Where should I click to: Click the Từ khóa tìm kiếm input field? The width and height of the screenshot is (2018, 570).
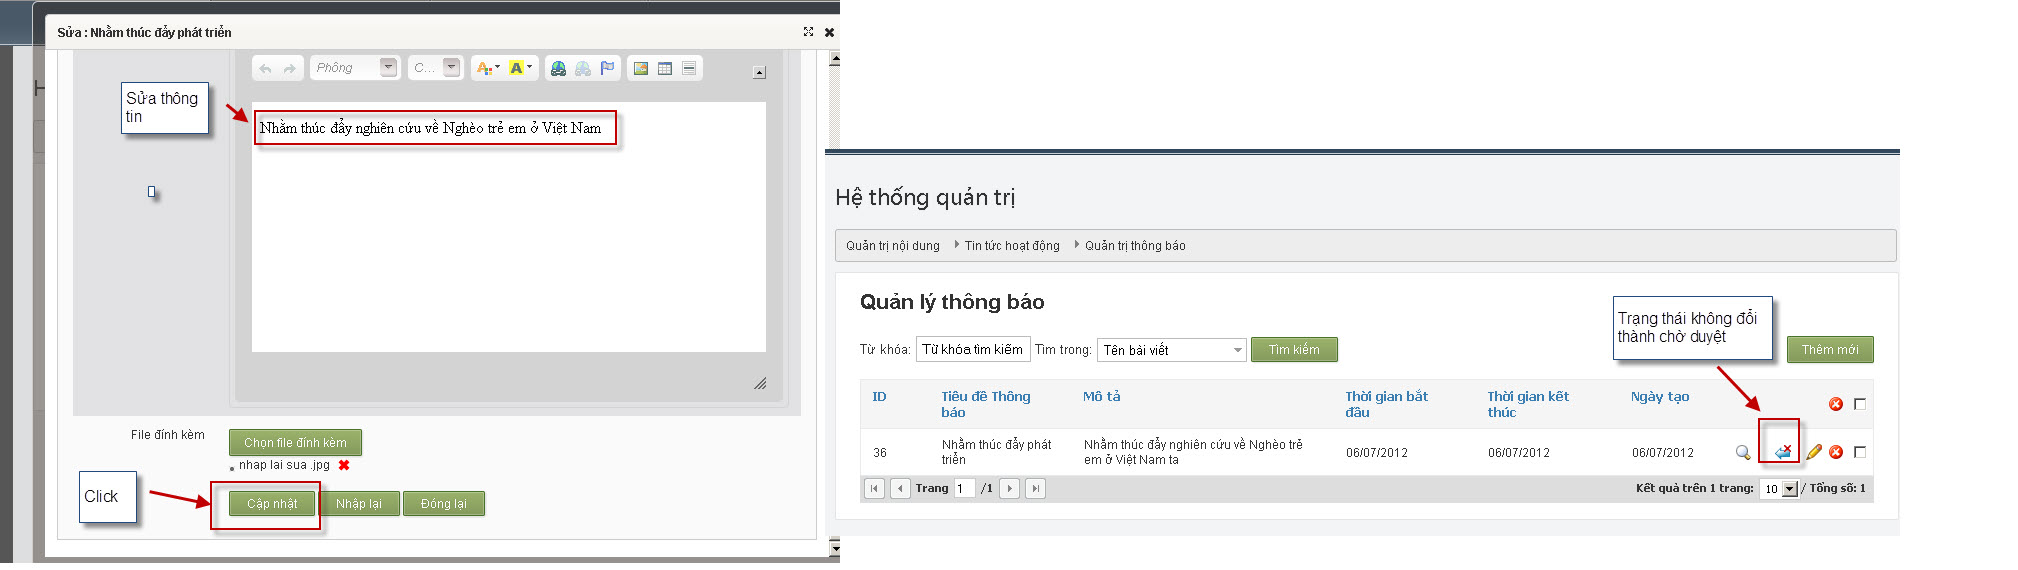(x=972, y=349)
